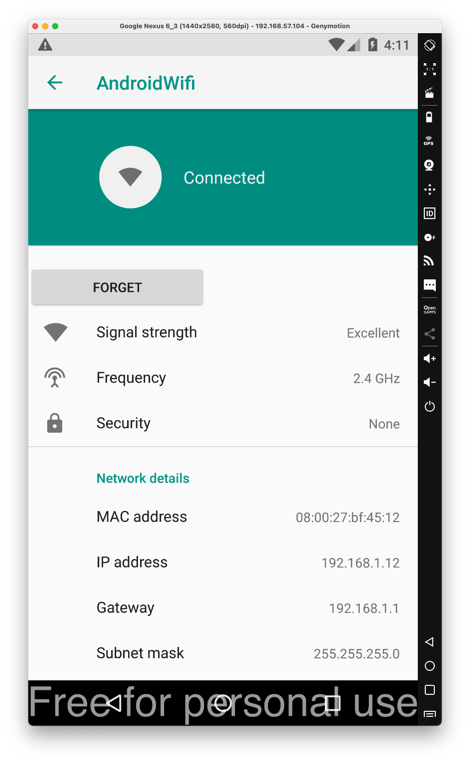Go back using the AndroidWifi arrow

(54, 83)
